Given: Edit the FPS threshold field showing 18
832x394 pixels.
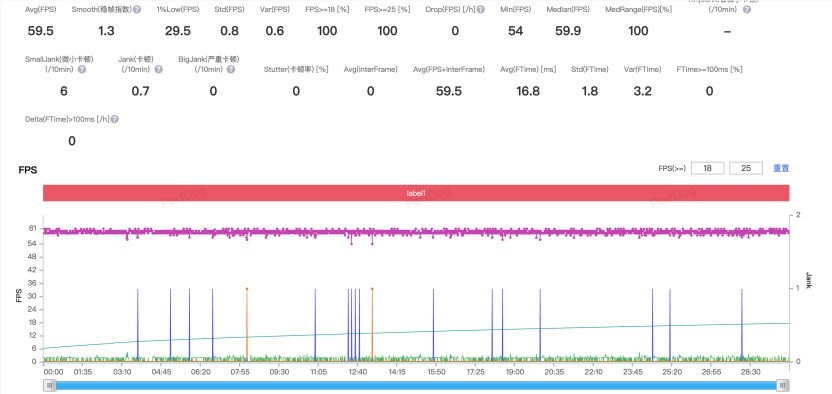Looking at the screenshot, I should (x=708, y=168).
